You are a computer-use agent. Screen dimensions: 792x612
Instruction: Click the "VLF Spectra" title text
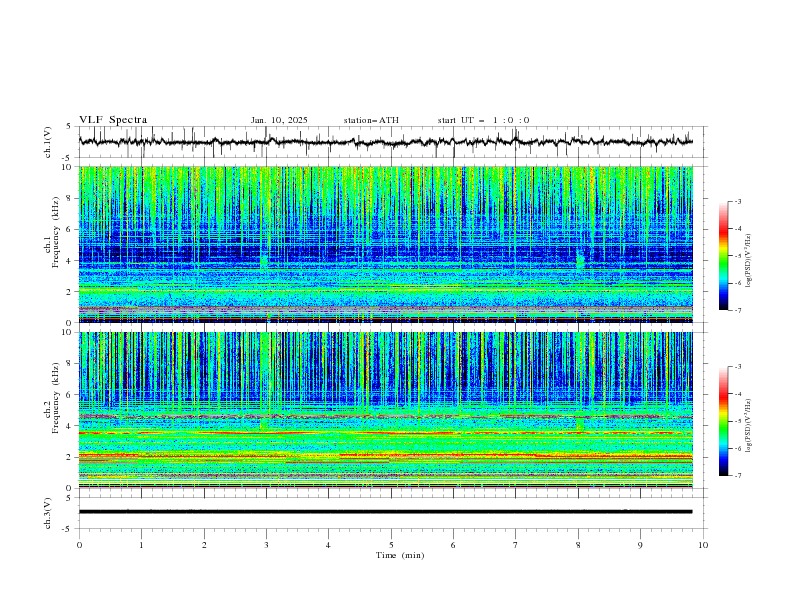click(113, 120)
